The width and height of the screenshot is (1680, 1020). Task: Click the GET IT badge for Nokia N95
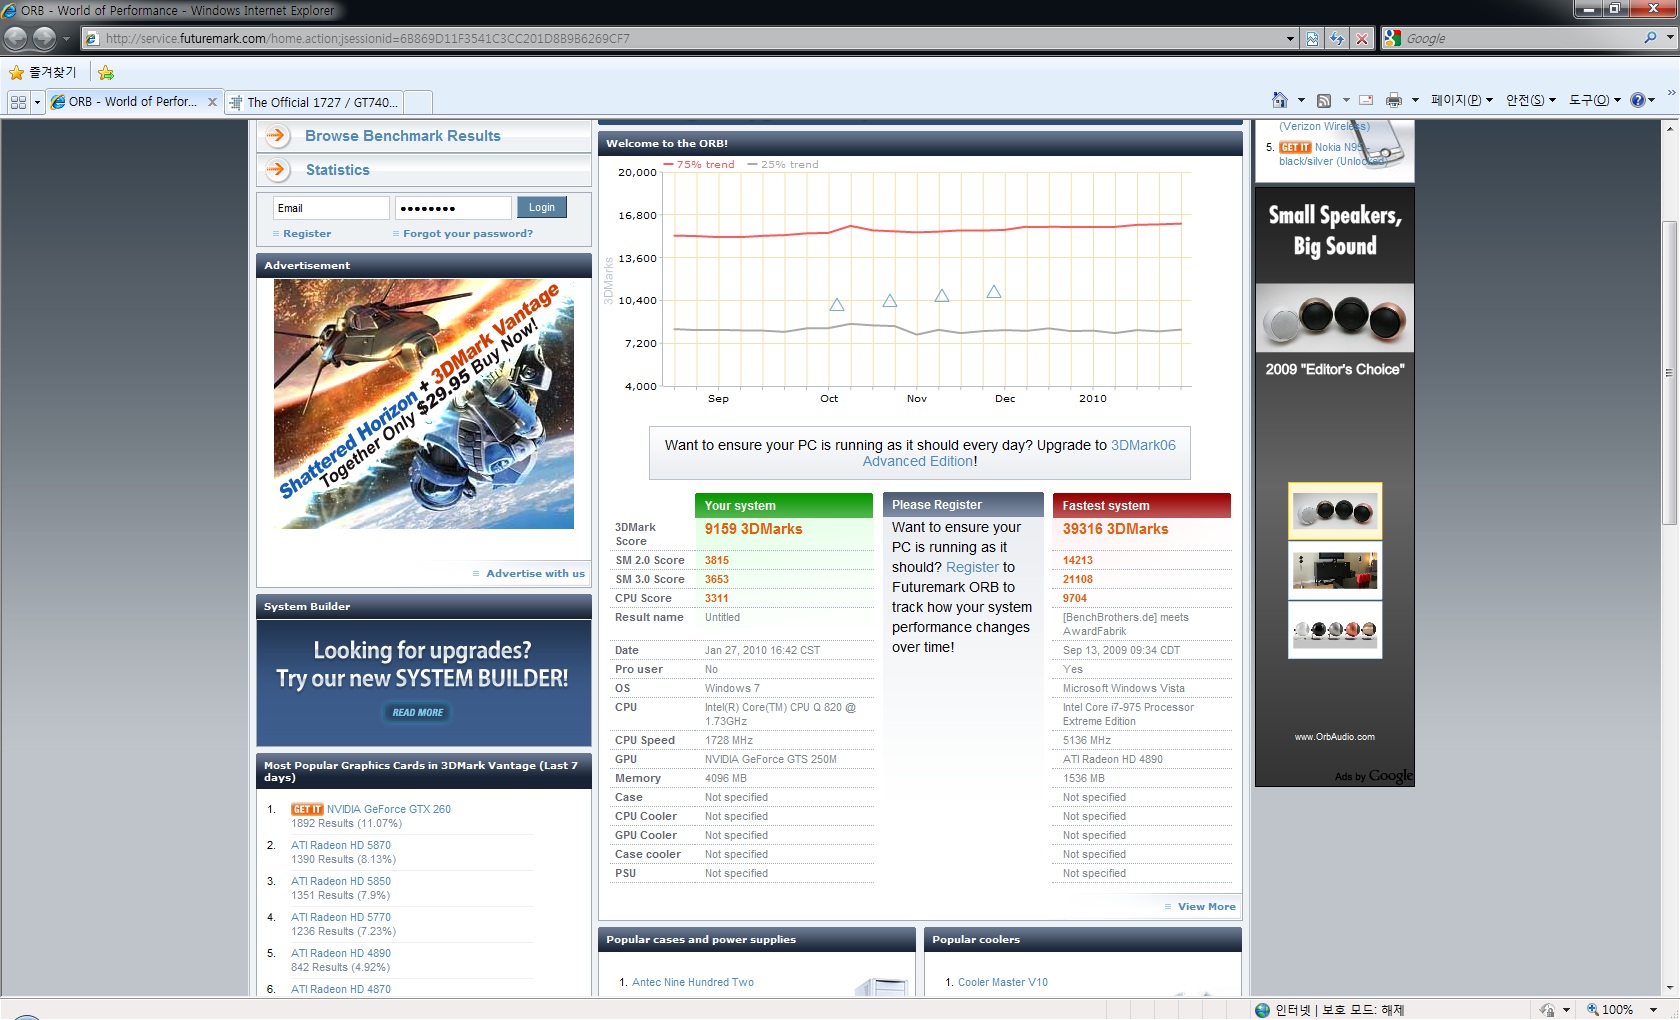click(x=1295, y=147)
